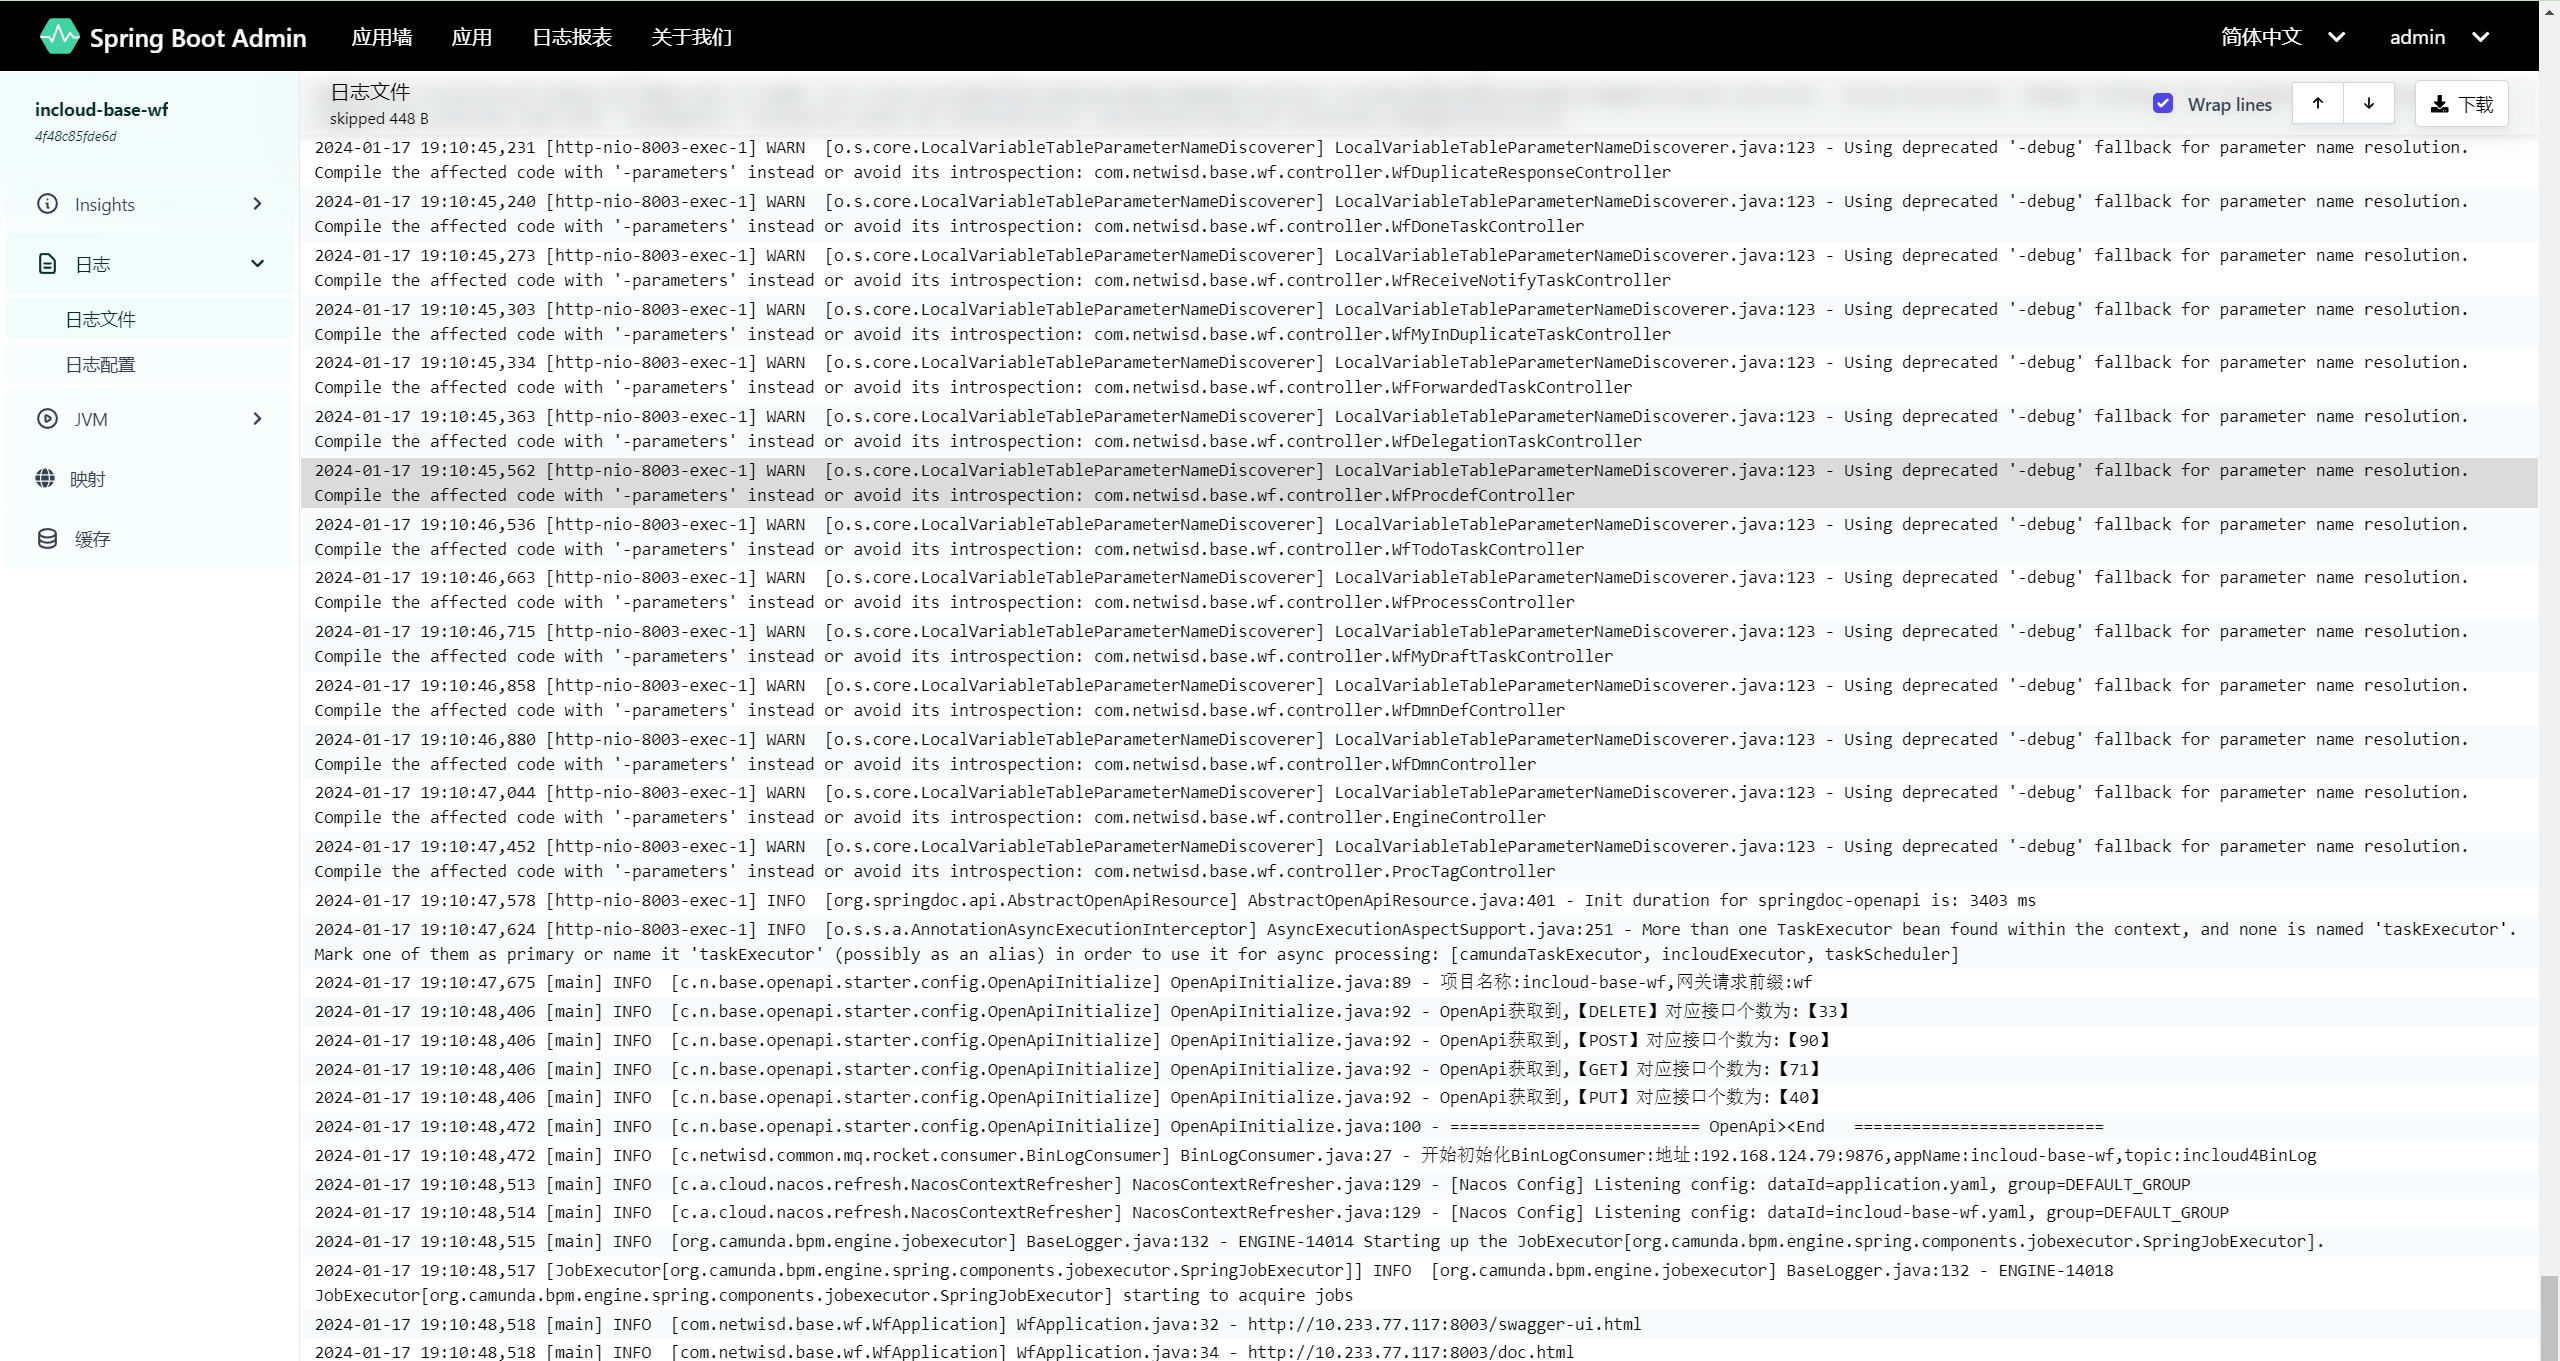Click the 下载 download button
Viewport: 2560px width, 1361px height.
tap(2461, 104)
